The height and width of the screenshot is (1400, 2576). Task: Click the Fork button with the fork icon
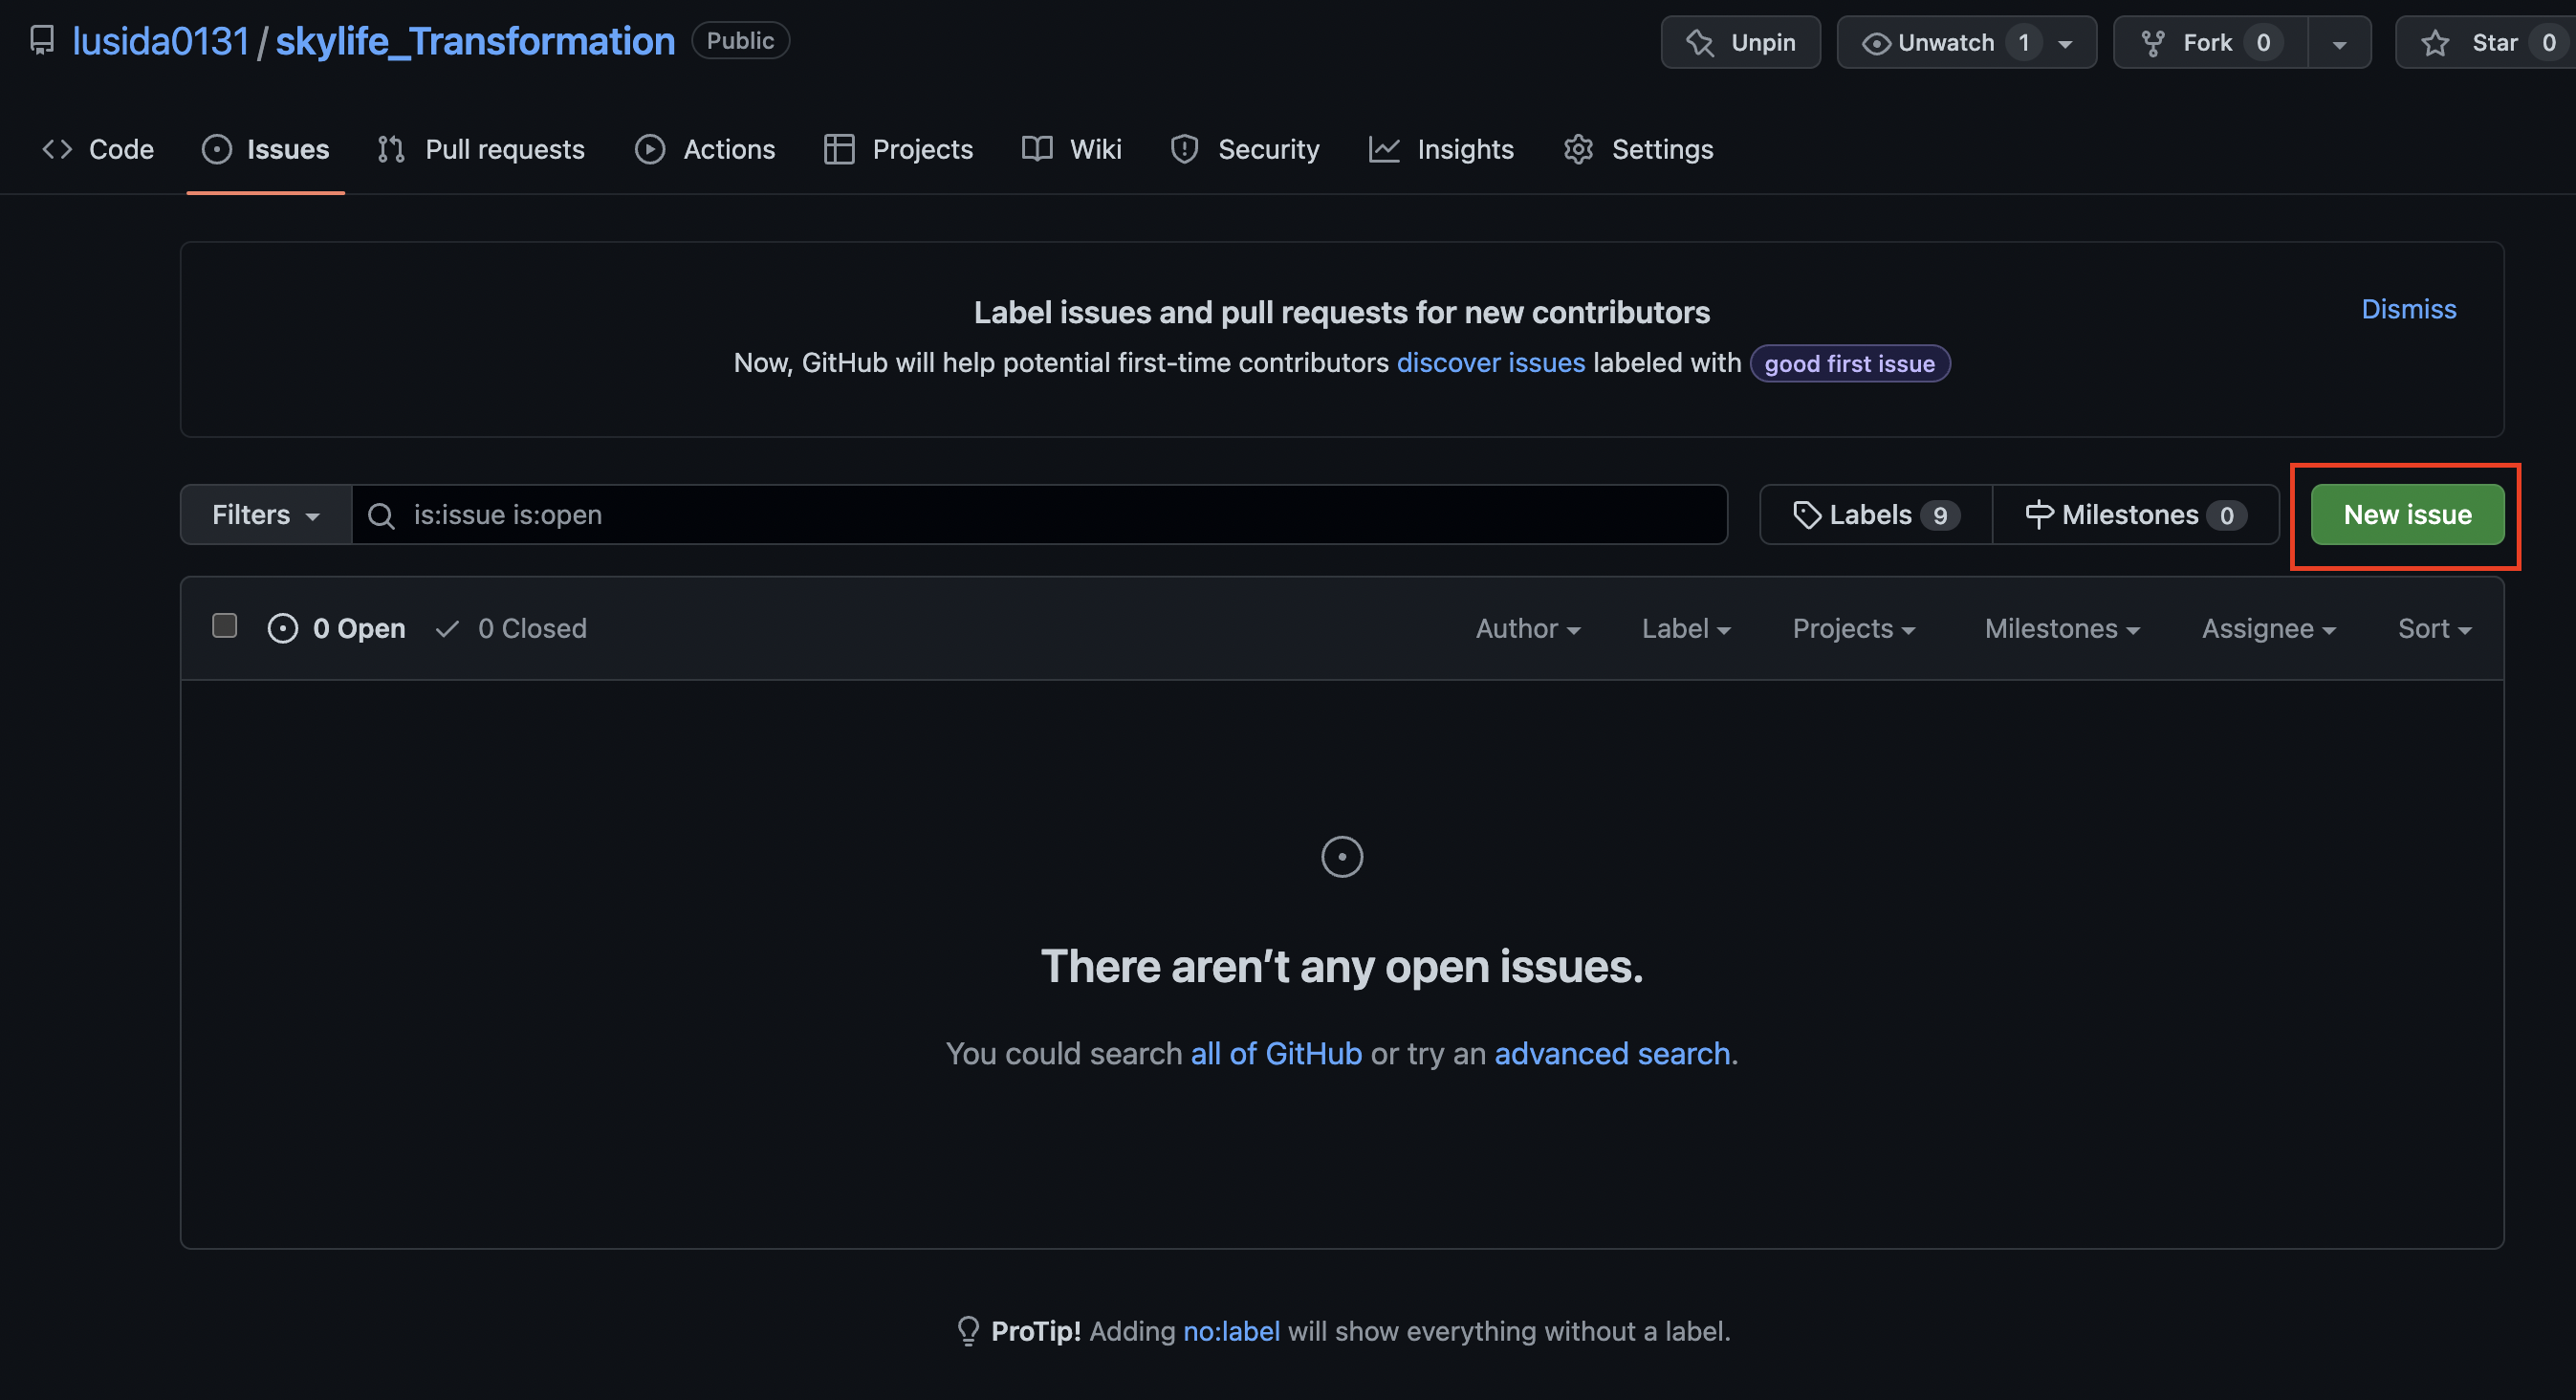pos(2208,42)
